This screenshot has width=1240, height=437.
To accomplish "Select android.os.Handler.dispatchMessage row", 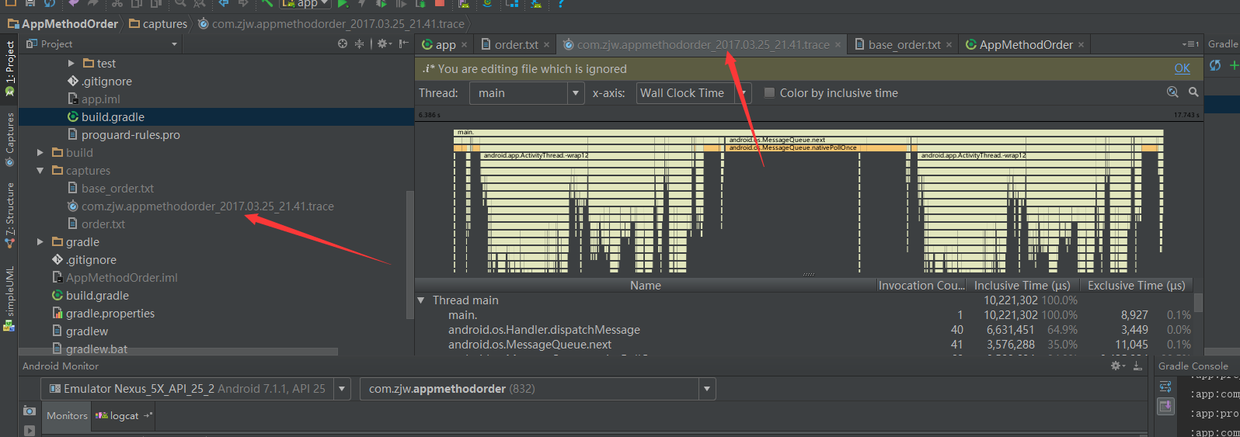I will click(x=804, y=329).
